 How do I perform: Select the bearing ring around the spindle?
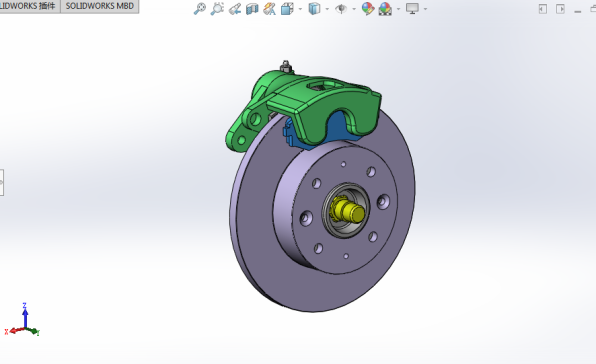[346, 210]
